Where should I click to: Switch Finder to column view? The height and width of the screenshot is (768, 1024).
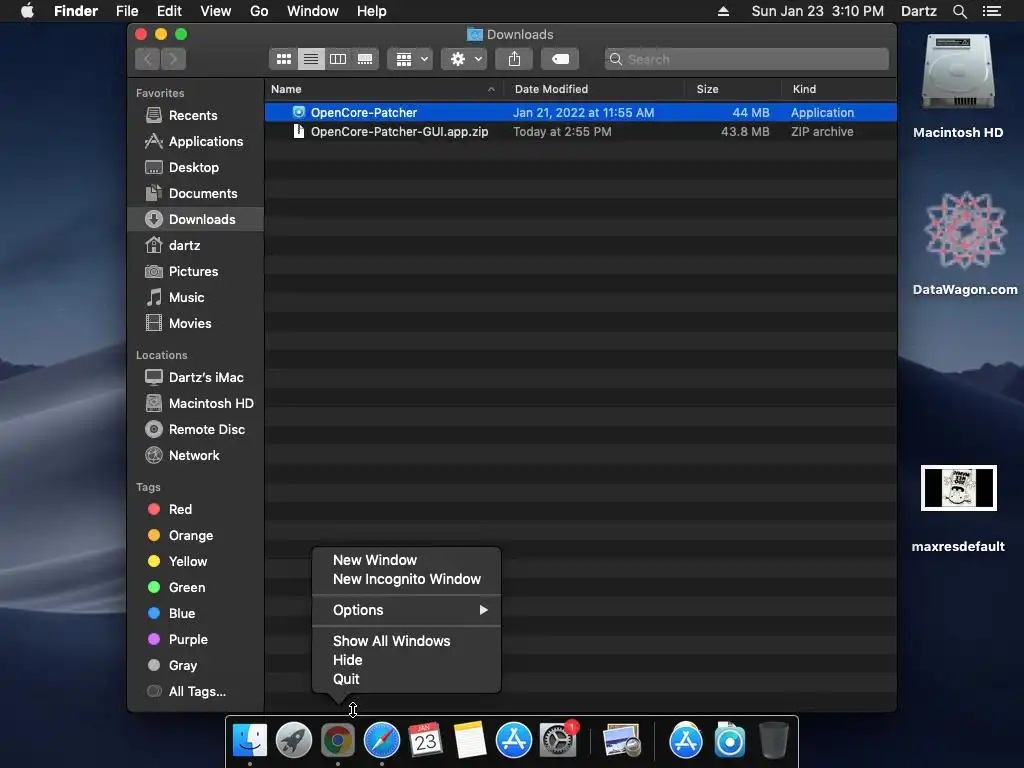click(x=338, y=59)
